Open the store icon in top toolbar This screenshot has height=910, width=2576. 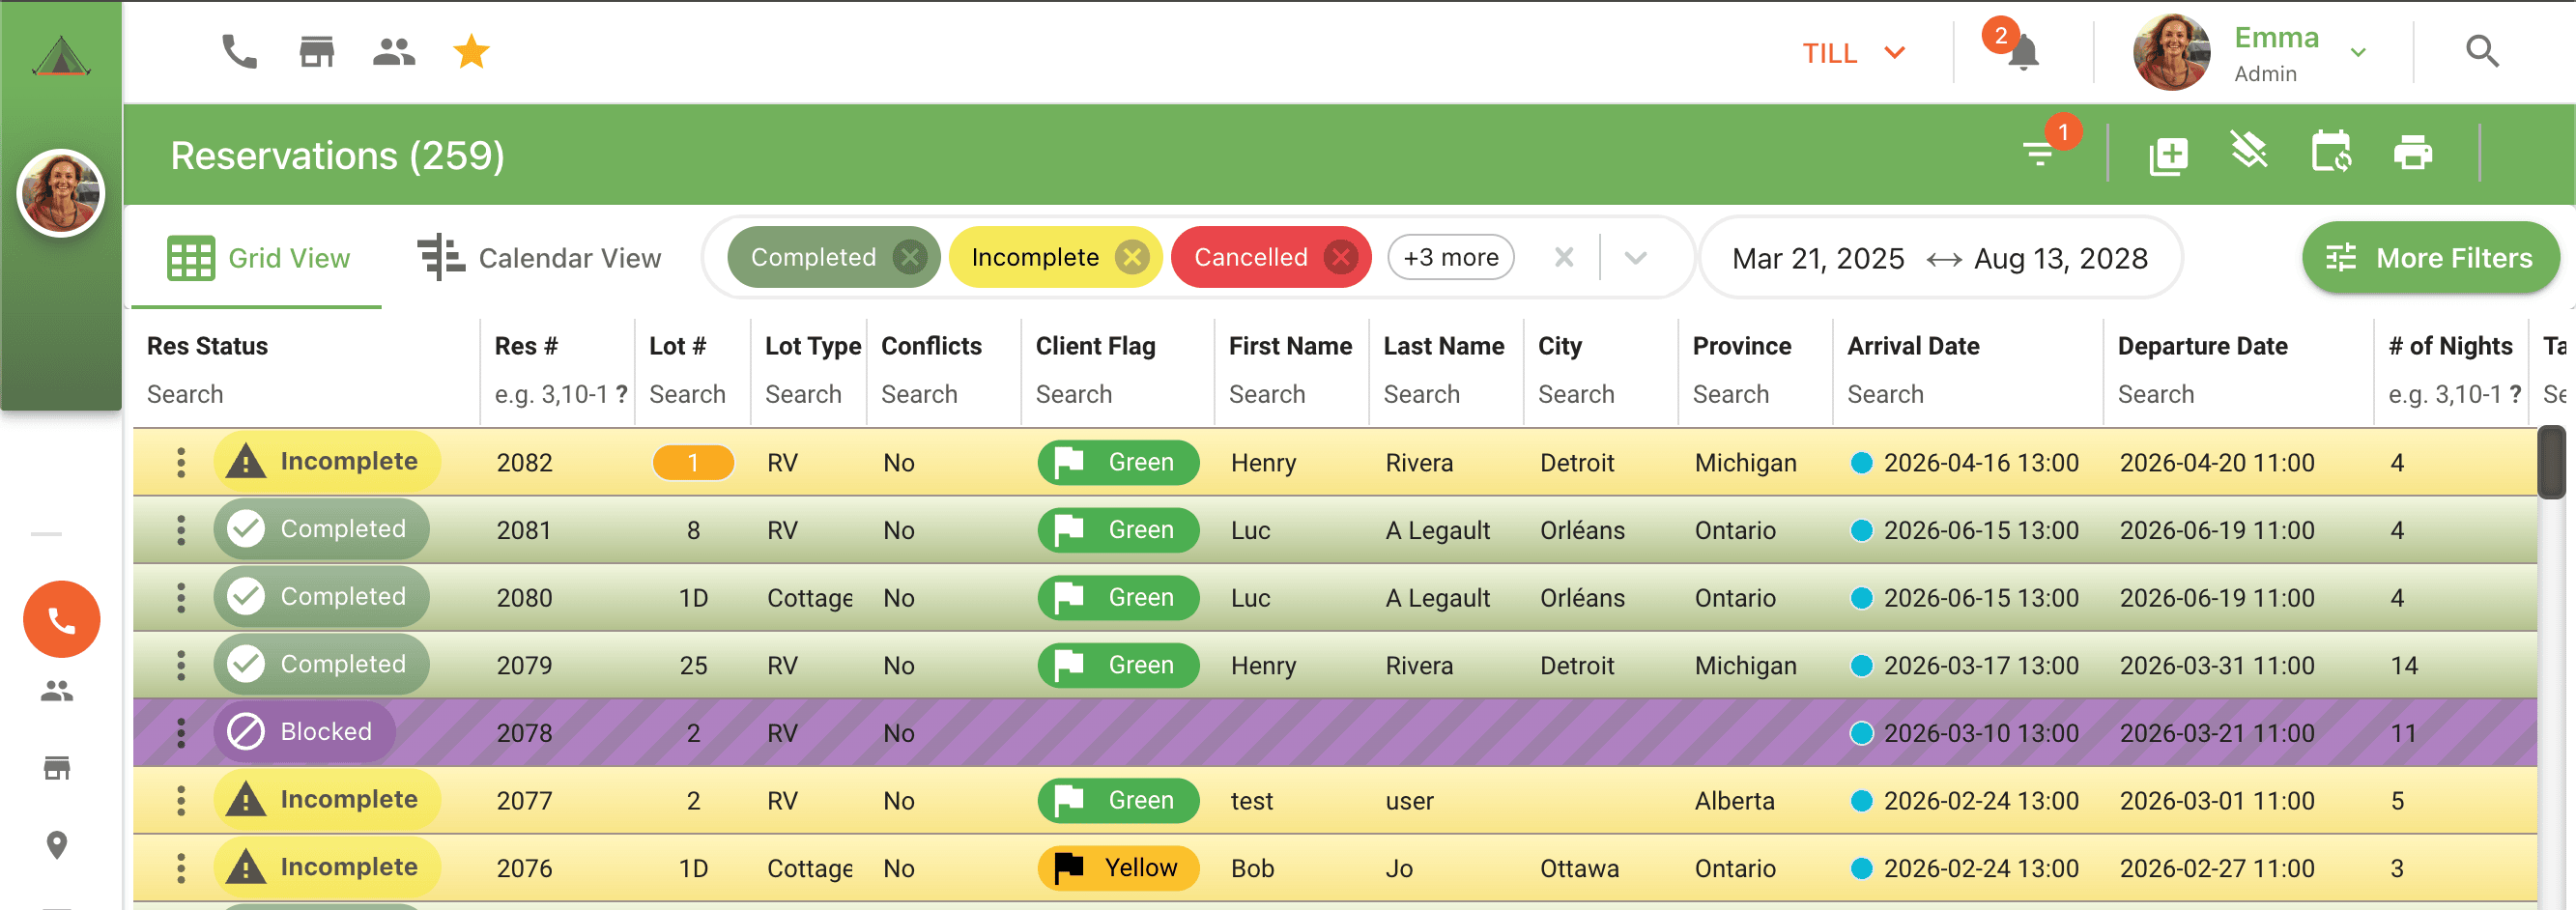click(x=316, y=52)
